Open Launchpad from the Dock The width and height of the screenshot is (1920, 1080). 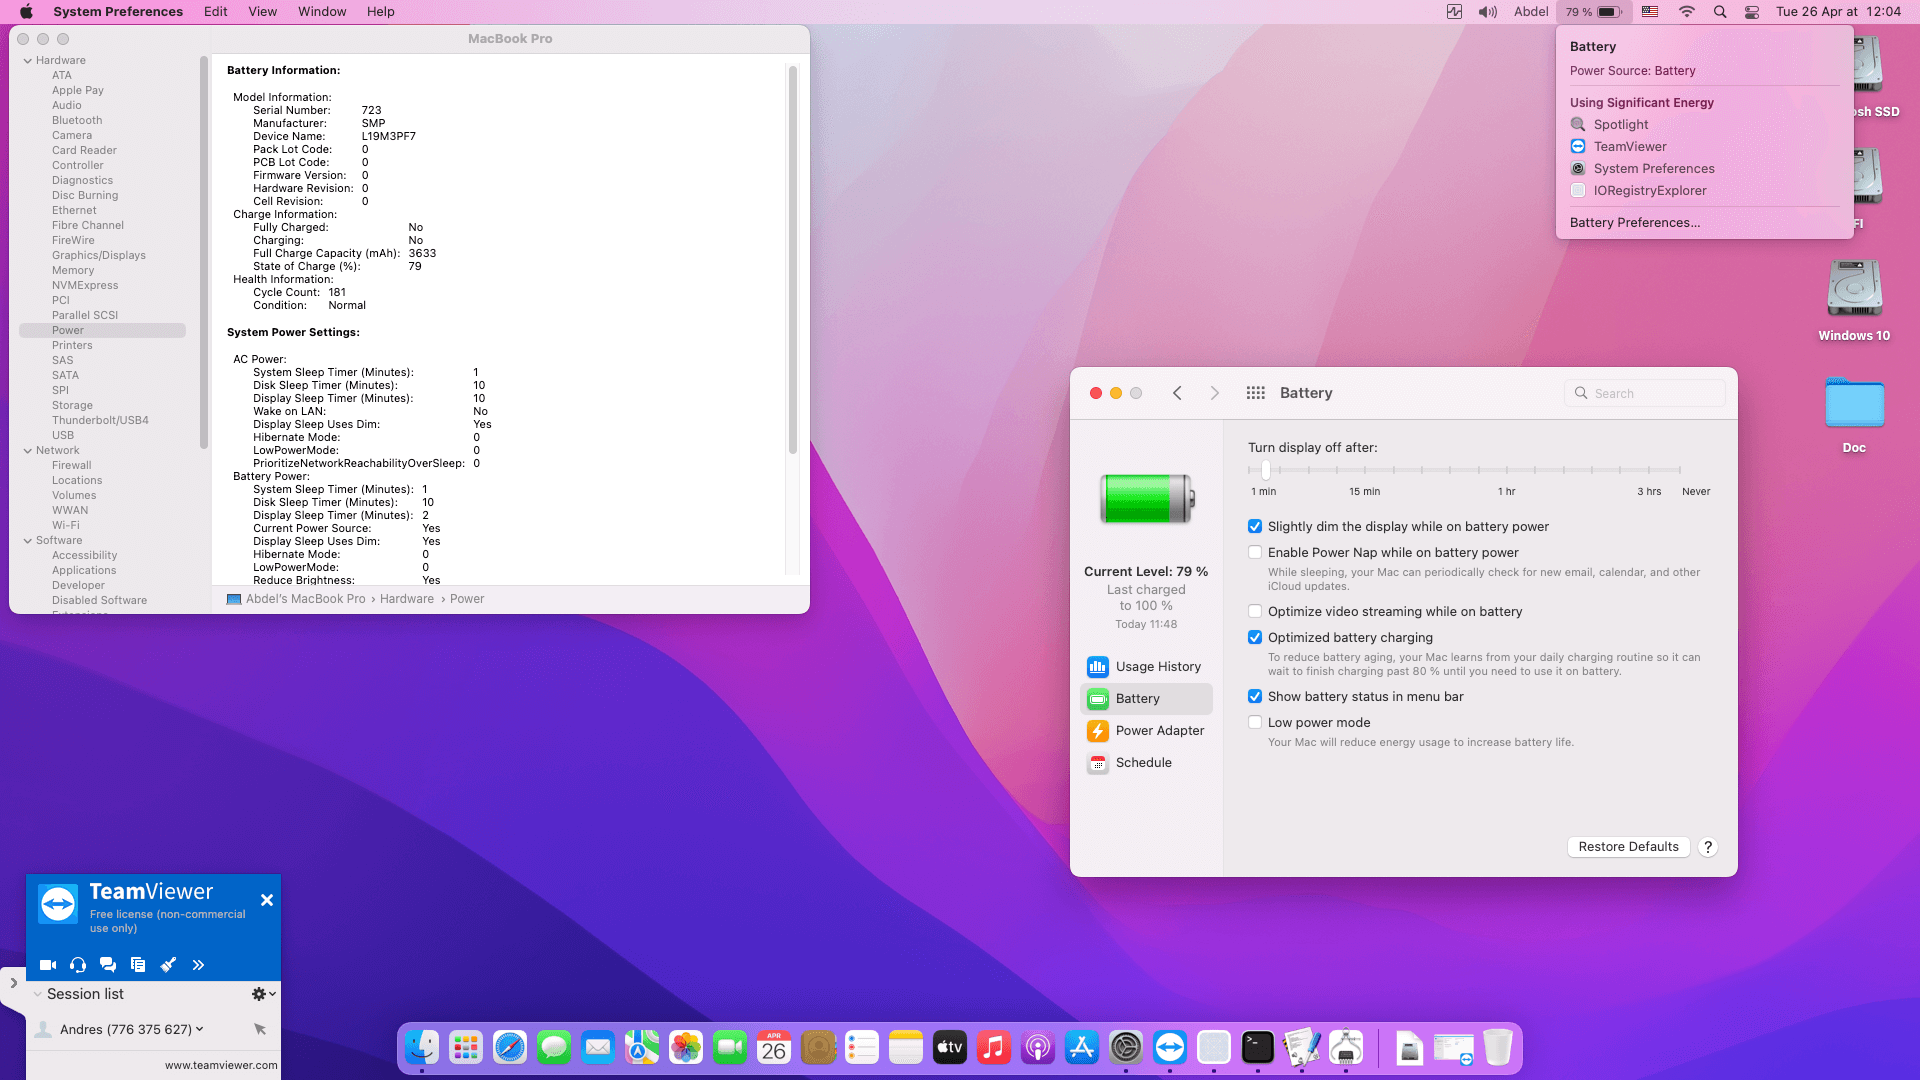click(466, 1048)
